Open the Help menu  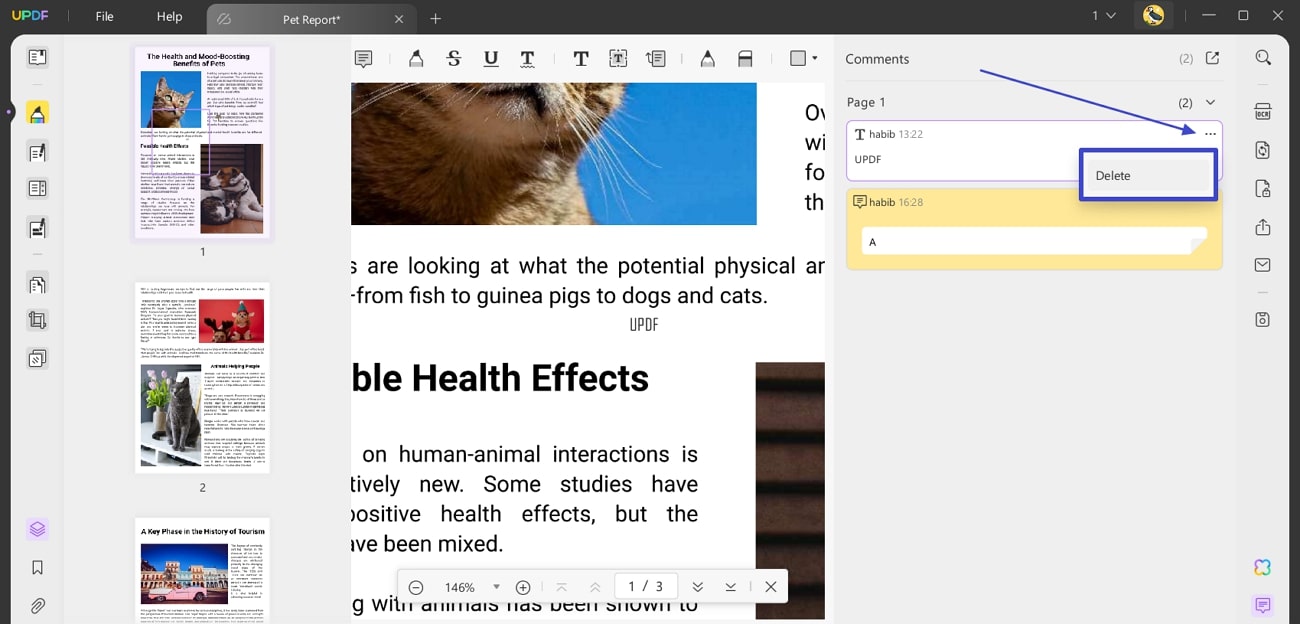click(168, 16)
